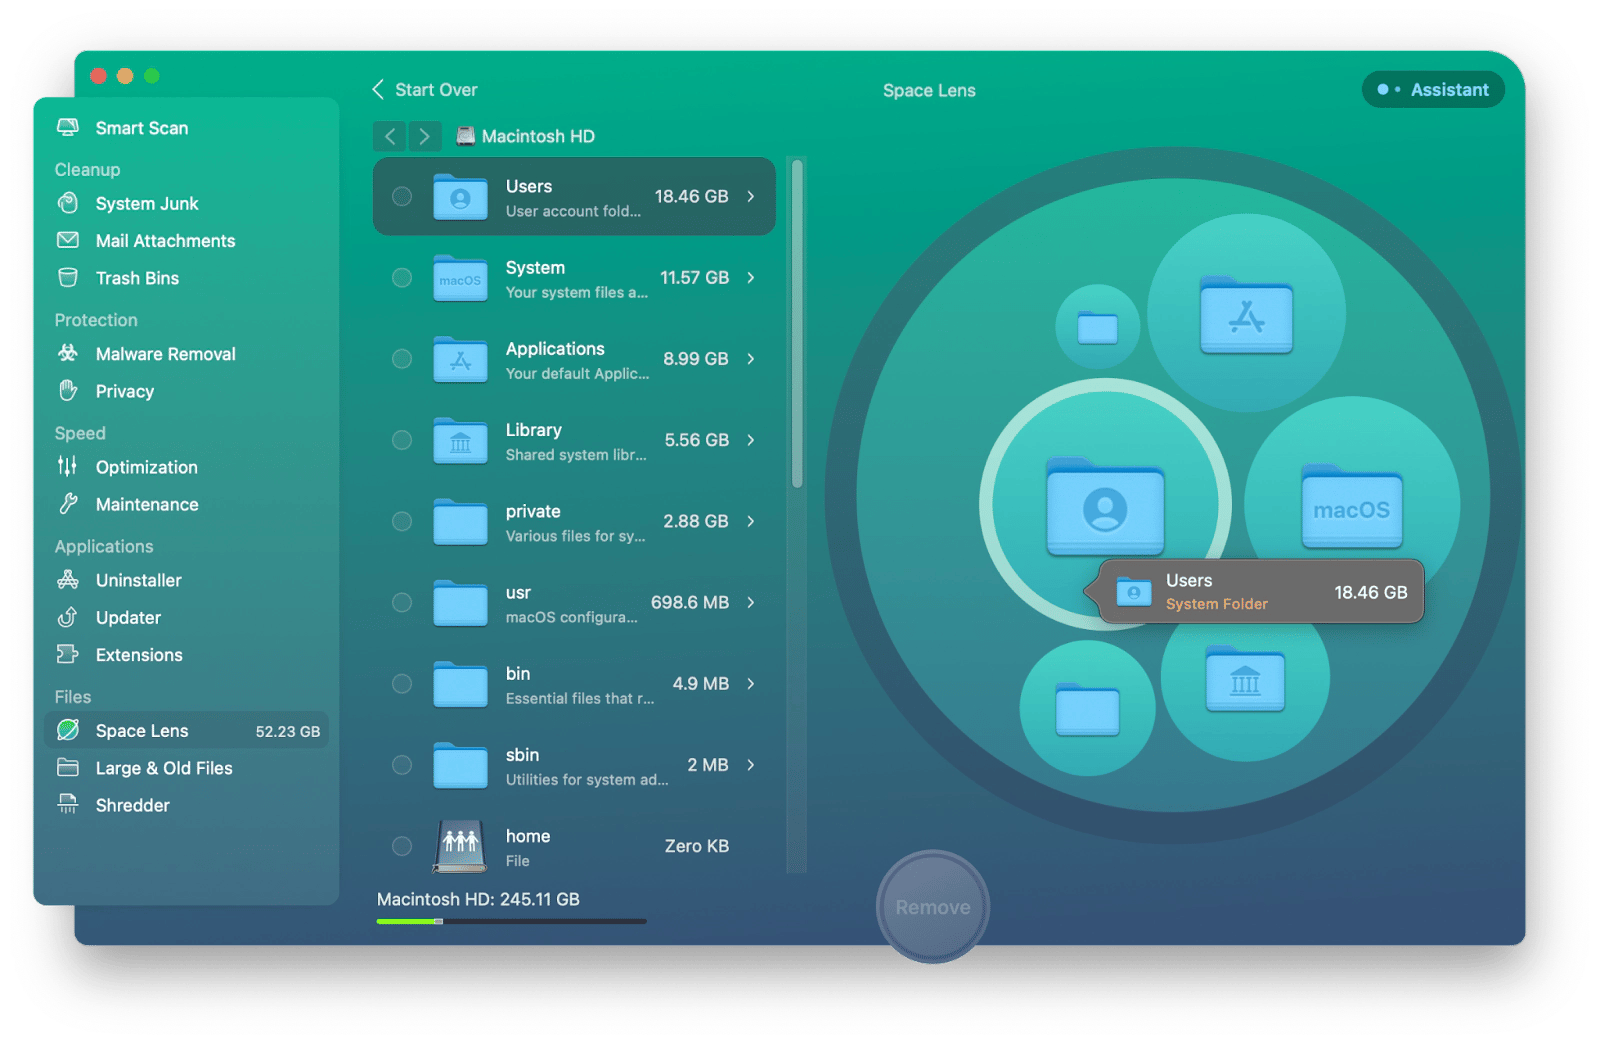Open the Assistant
This screenshot has height=1044, width=1600.
[x=1433, y=89]
